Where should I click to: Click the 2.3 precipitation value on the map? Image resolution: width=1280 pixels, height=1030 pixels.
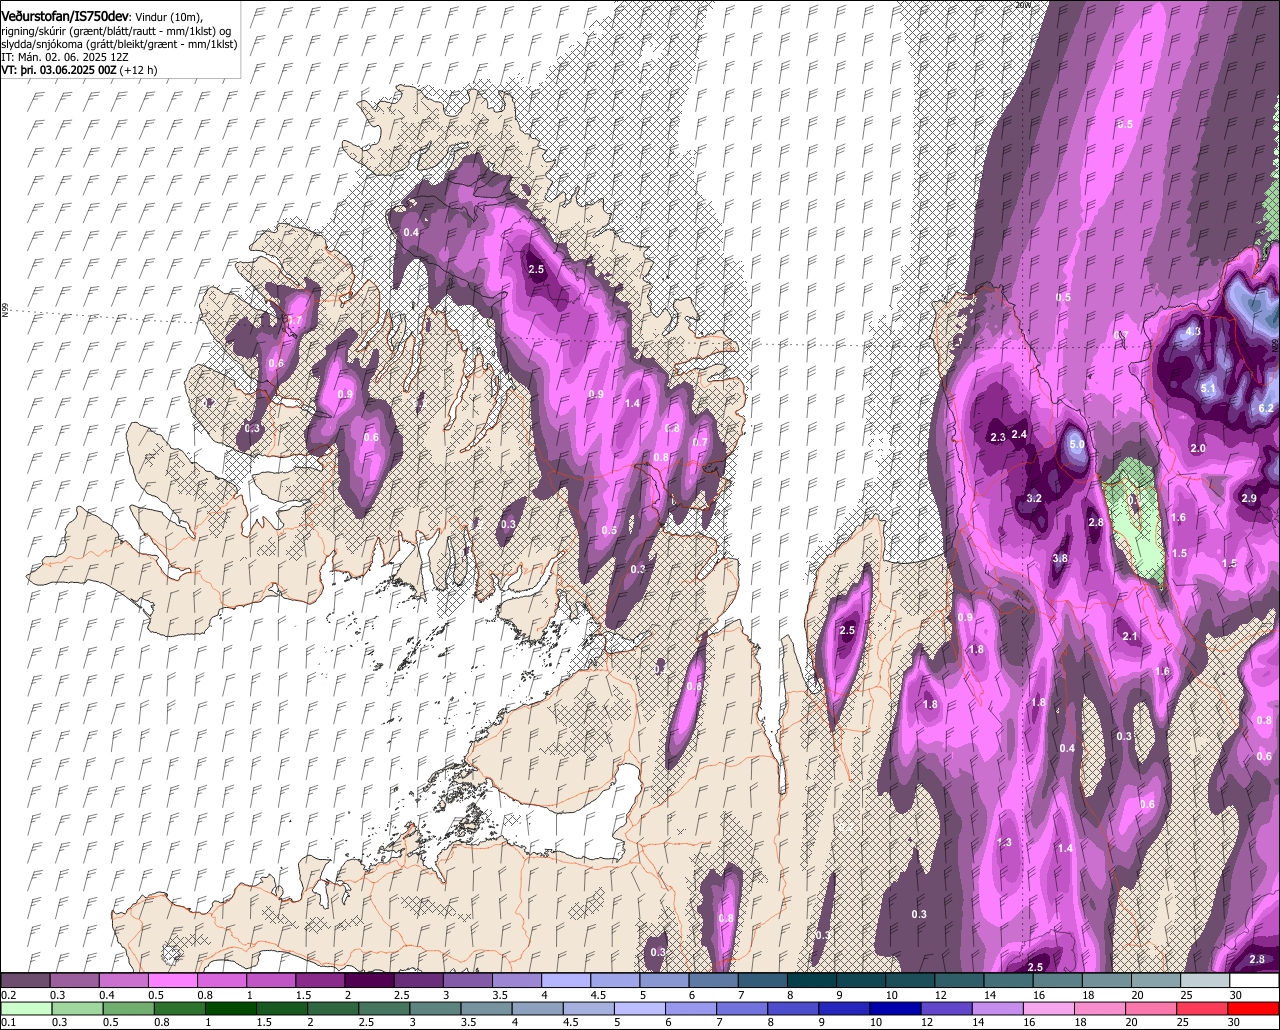[x=997, y=437]
